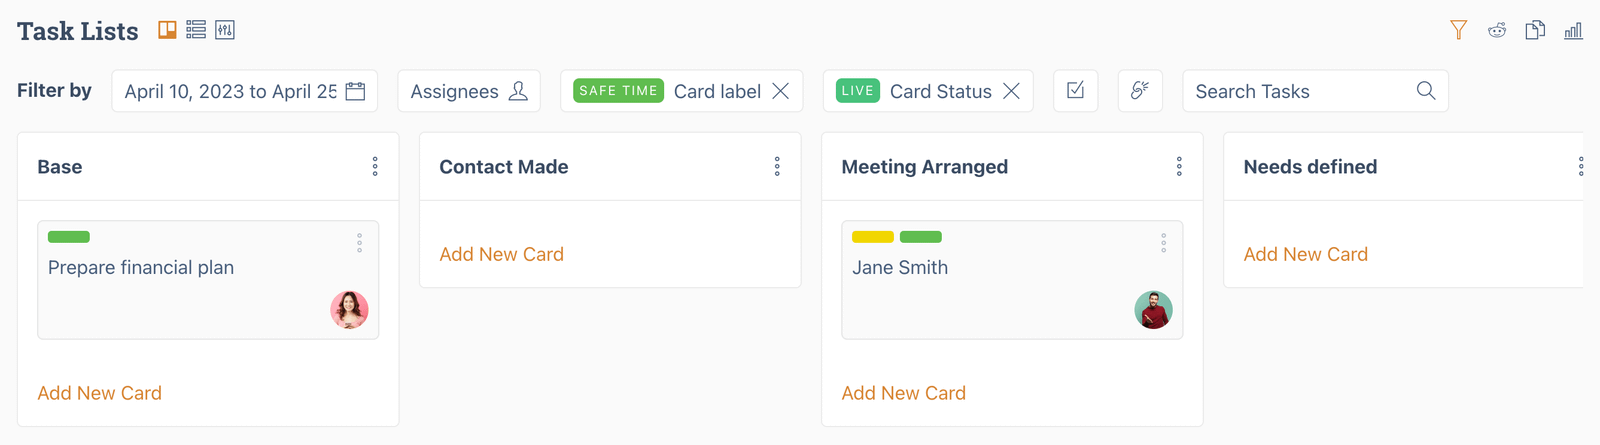This screenshot has height=445, width=1600.
Task: Open the Base list options menu
Action: pos(375,167)
